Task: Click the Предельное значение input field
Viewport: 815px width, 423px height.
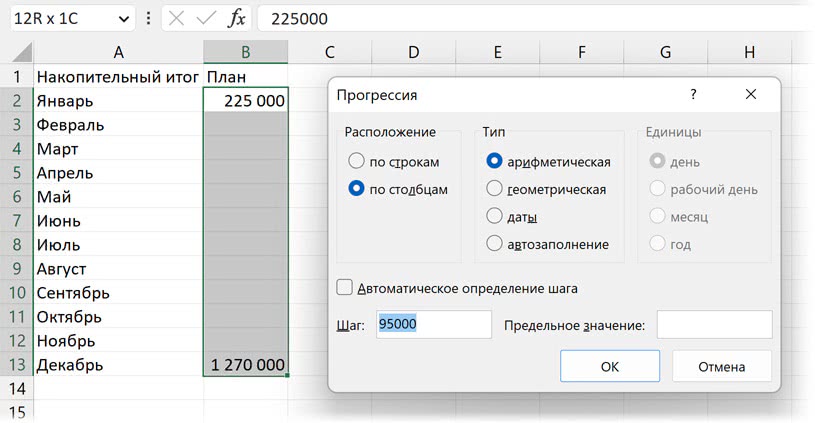Action: click(714, 324)
